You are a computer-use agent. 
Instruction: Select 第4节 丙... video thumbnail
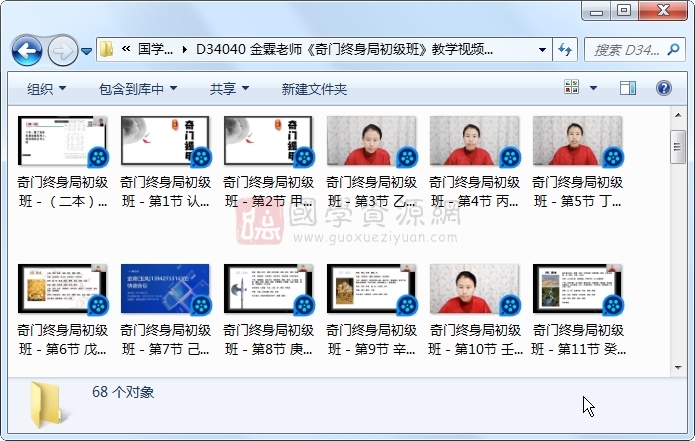(x=474, y=140)
